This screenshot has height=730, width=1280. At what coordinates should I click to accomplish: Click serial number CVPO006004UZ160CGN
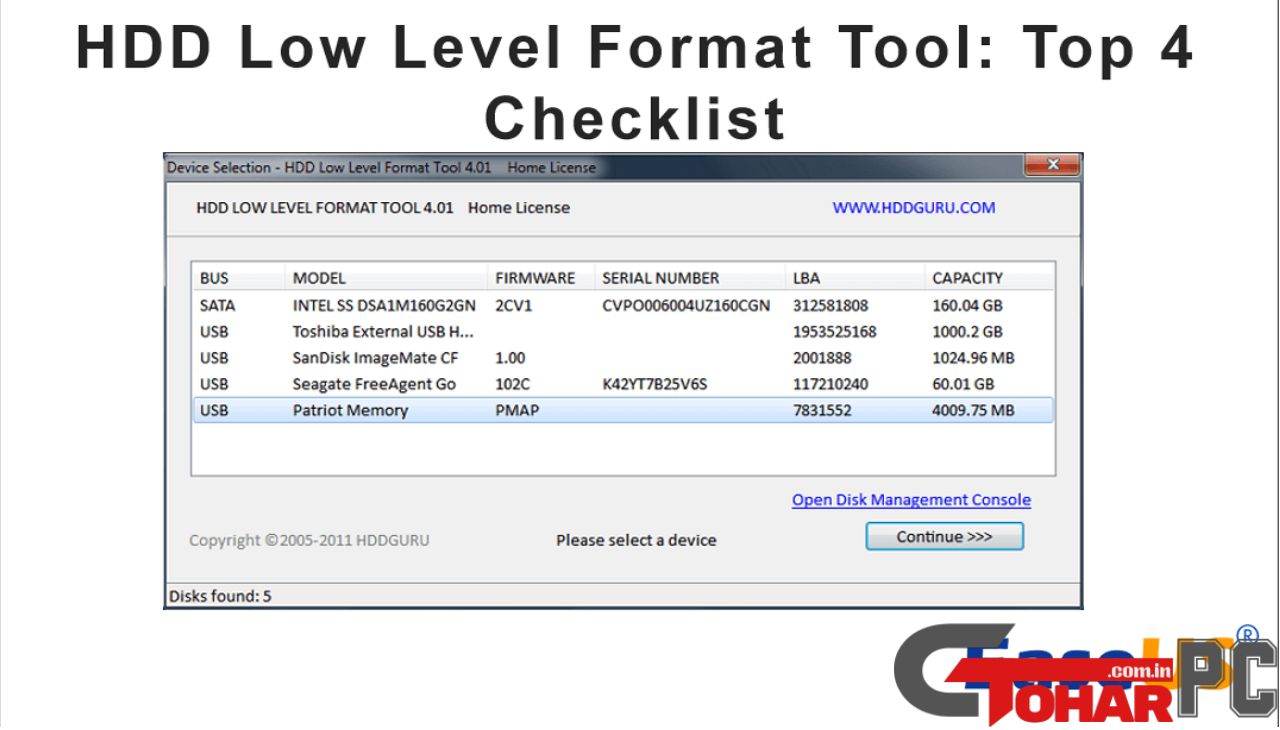(686, 305)
